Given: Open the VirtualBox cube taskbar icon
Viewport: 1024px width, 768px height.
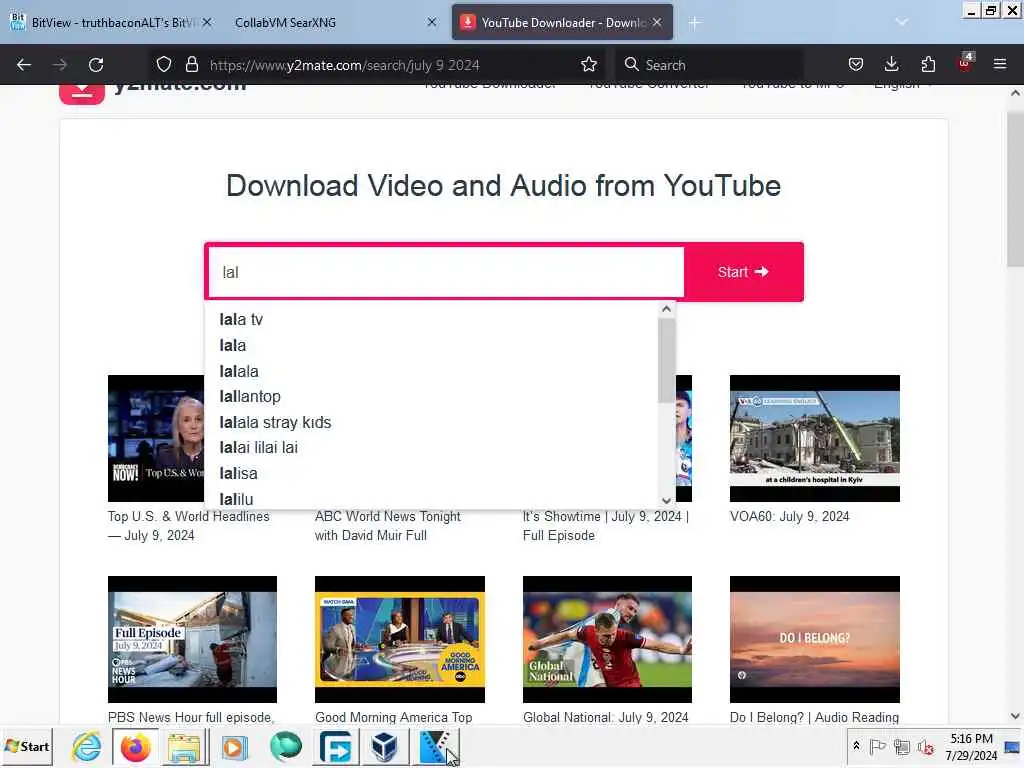Looking at the screenshot, I should point(385,746).
